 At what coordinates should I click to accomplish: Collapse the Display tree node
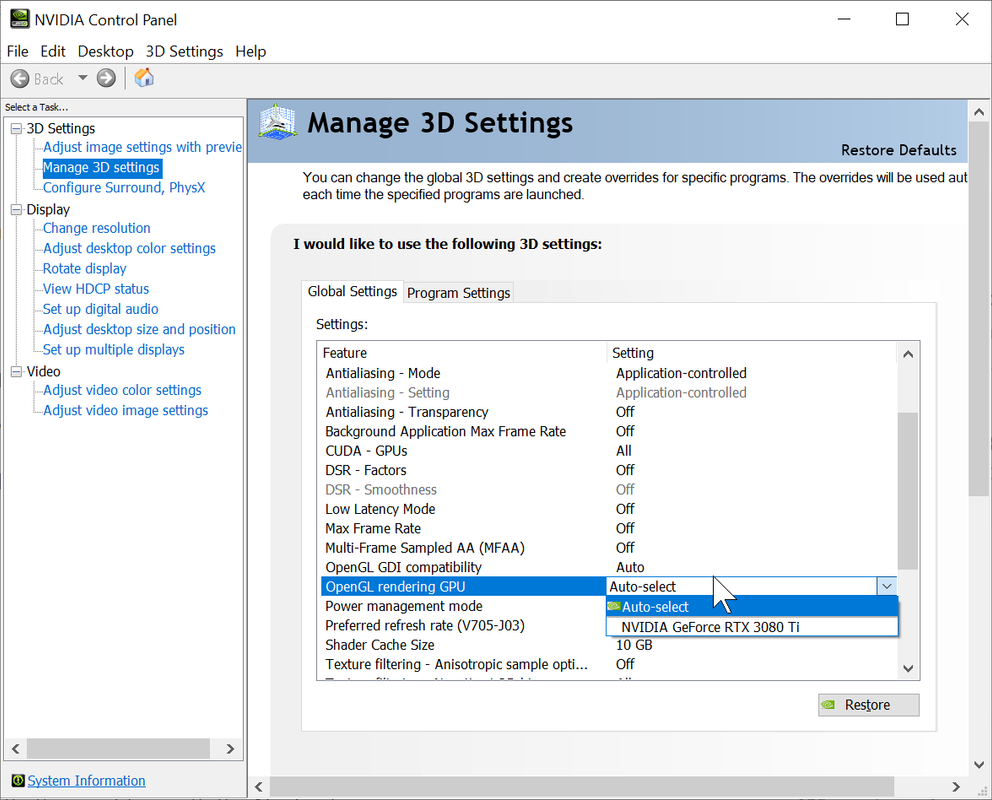(16, 210)
